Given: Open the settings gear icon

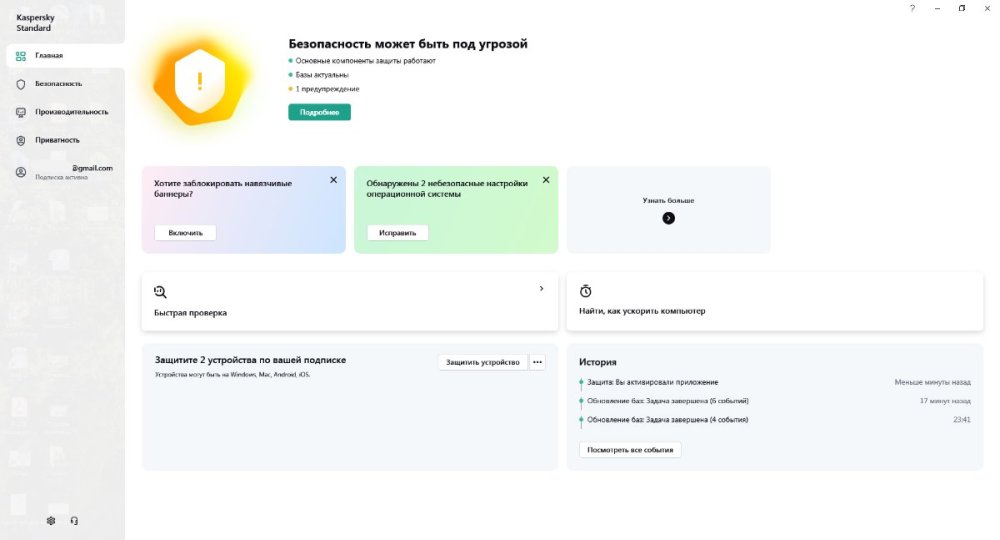Looking at the screenshot, I should pos(51,521).
